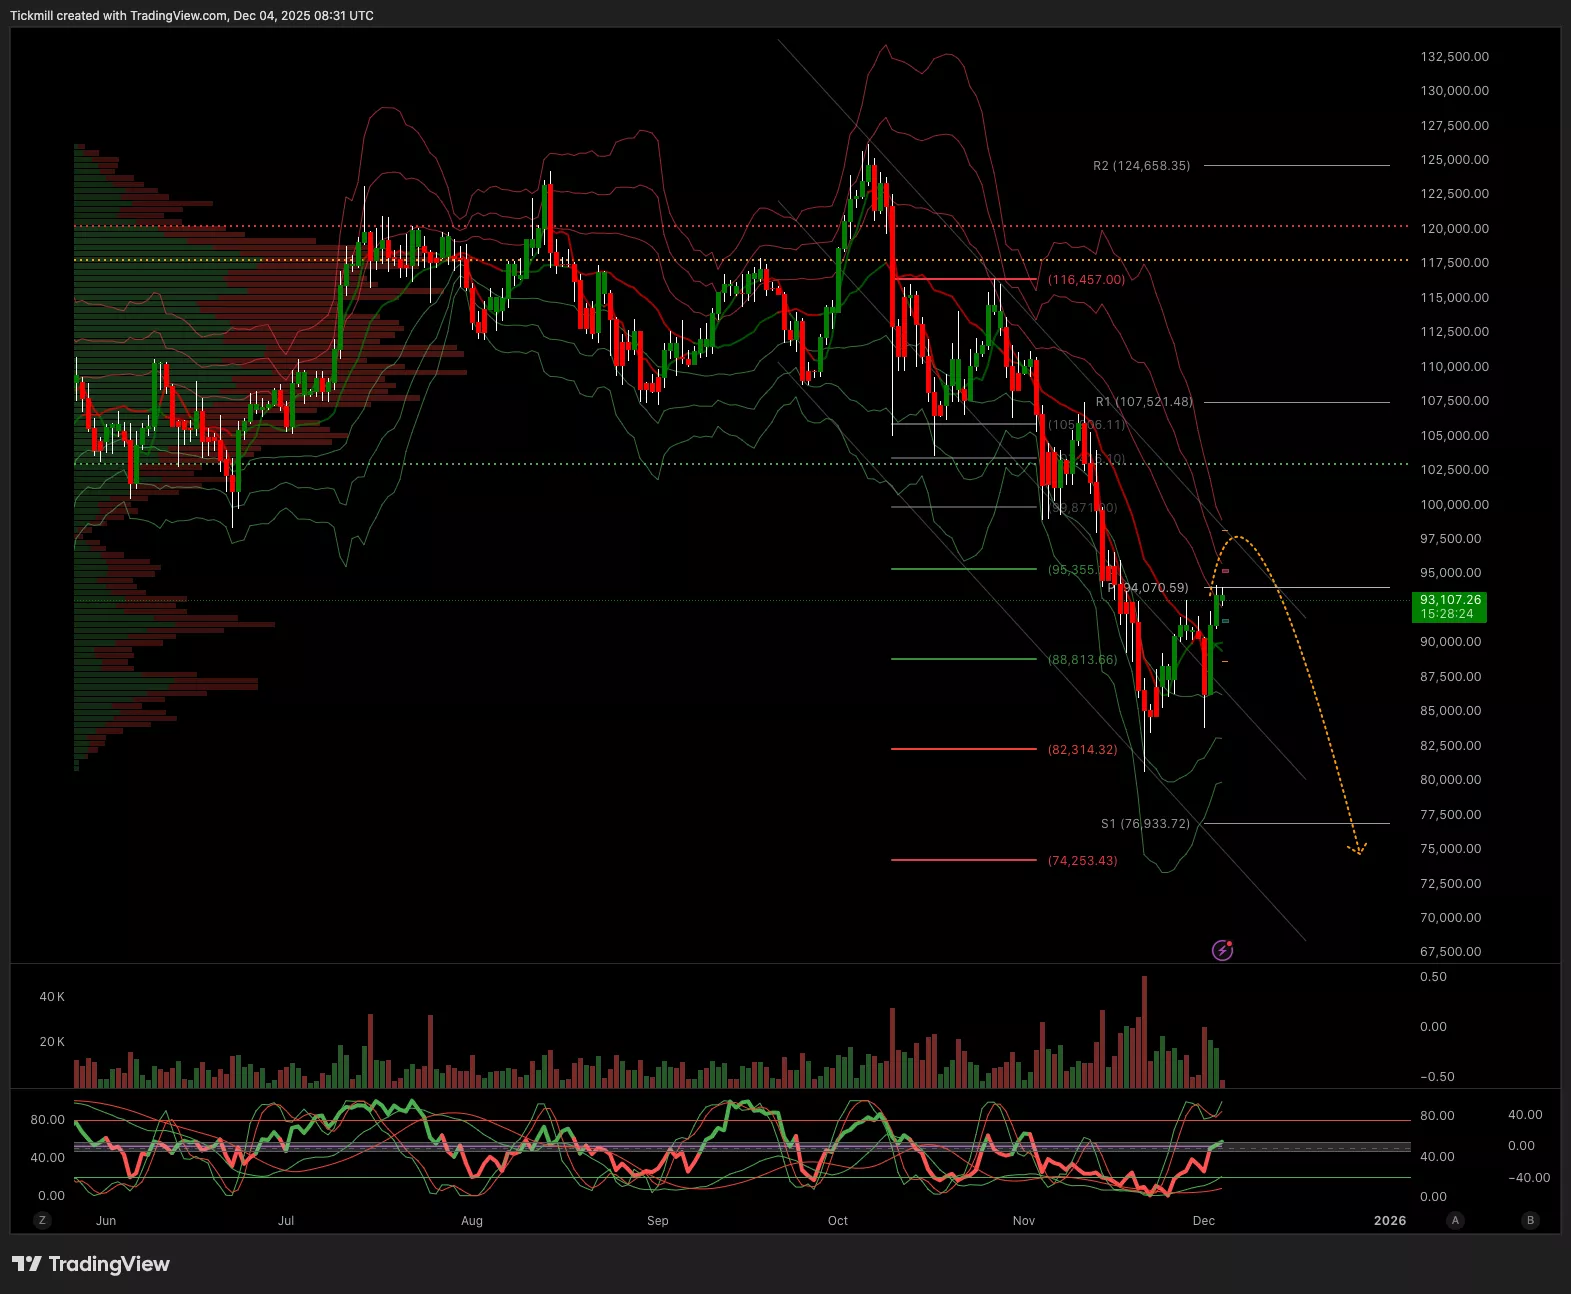Click the Oct label on time axis

pos(838,1220)
